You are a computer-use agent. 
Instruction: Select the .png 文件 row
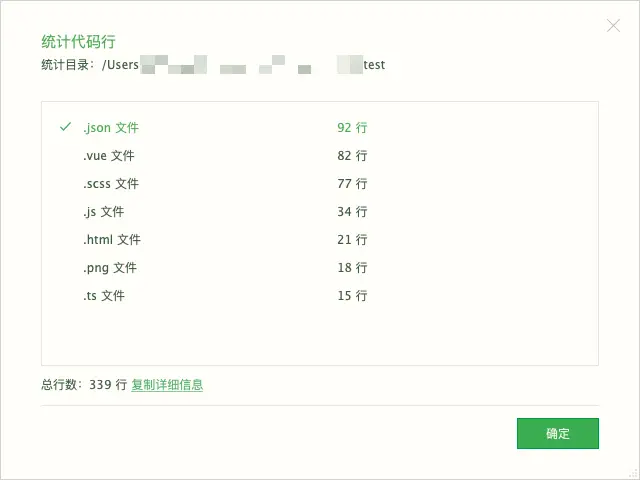tap(320, 268)
